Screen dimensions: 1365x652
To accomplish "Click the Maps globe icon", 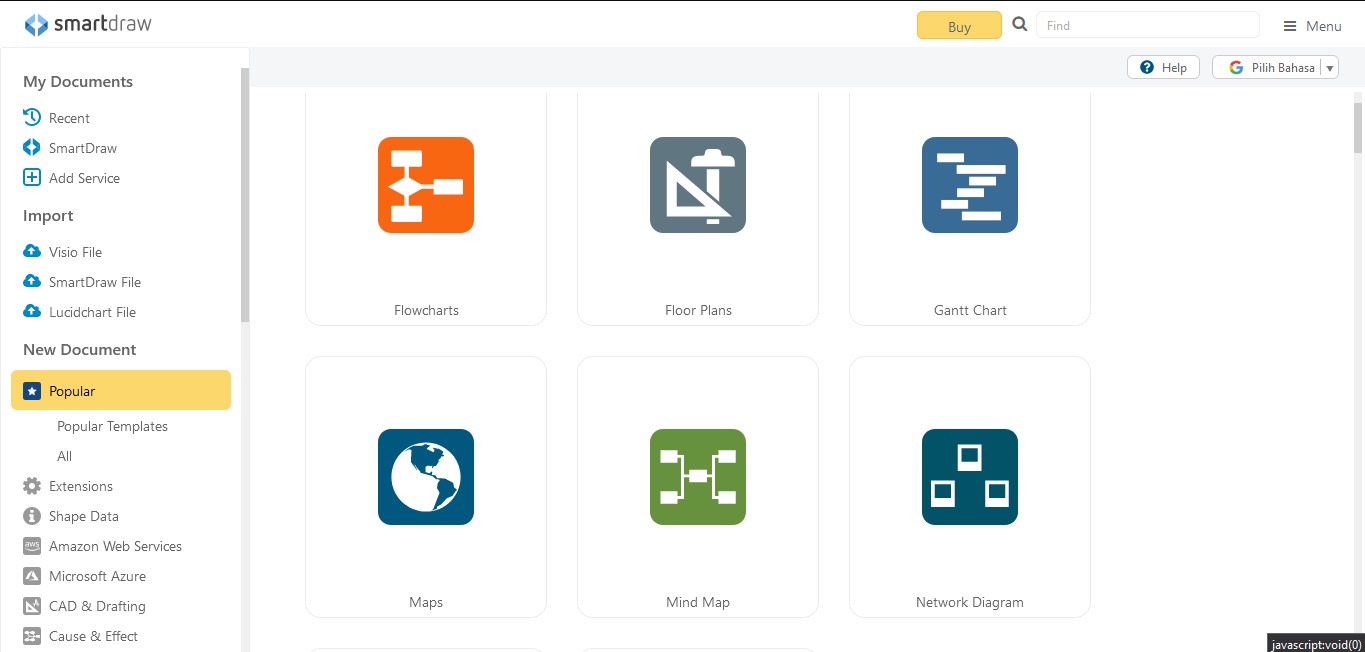I will point(426,477).
